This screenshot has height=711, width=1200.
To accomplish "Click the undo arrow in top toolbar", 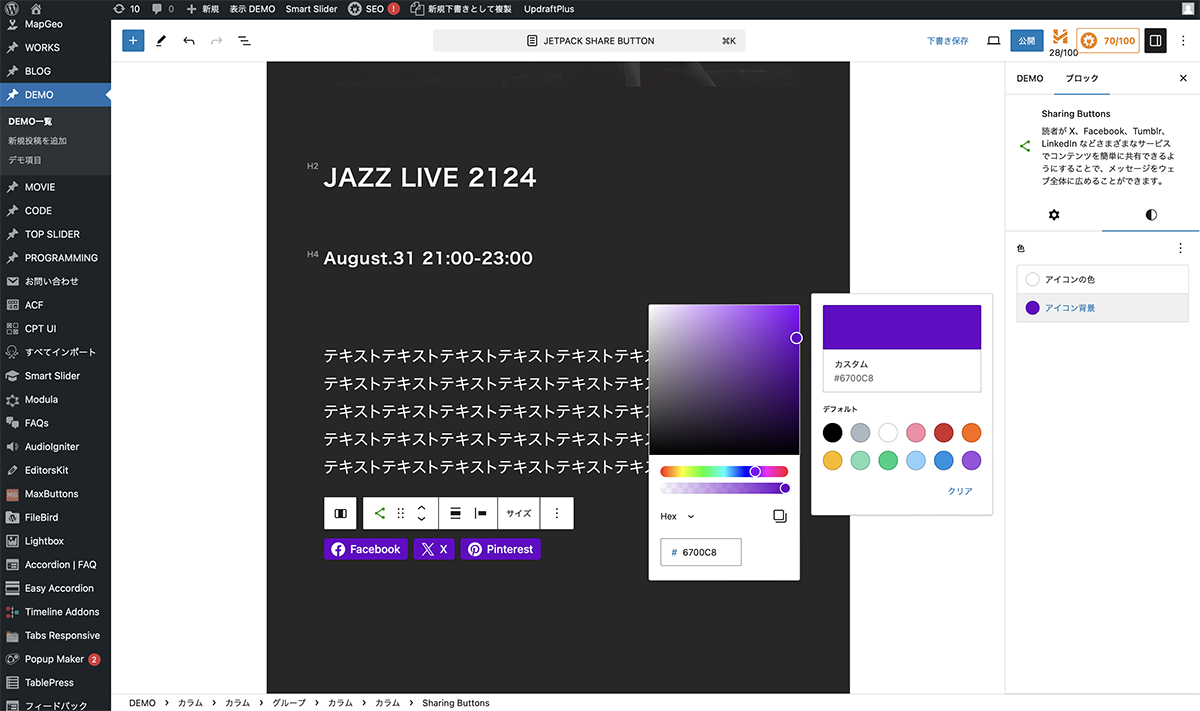I will pyautogui.click(x=189, y=41).
